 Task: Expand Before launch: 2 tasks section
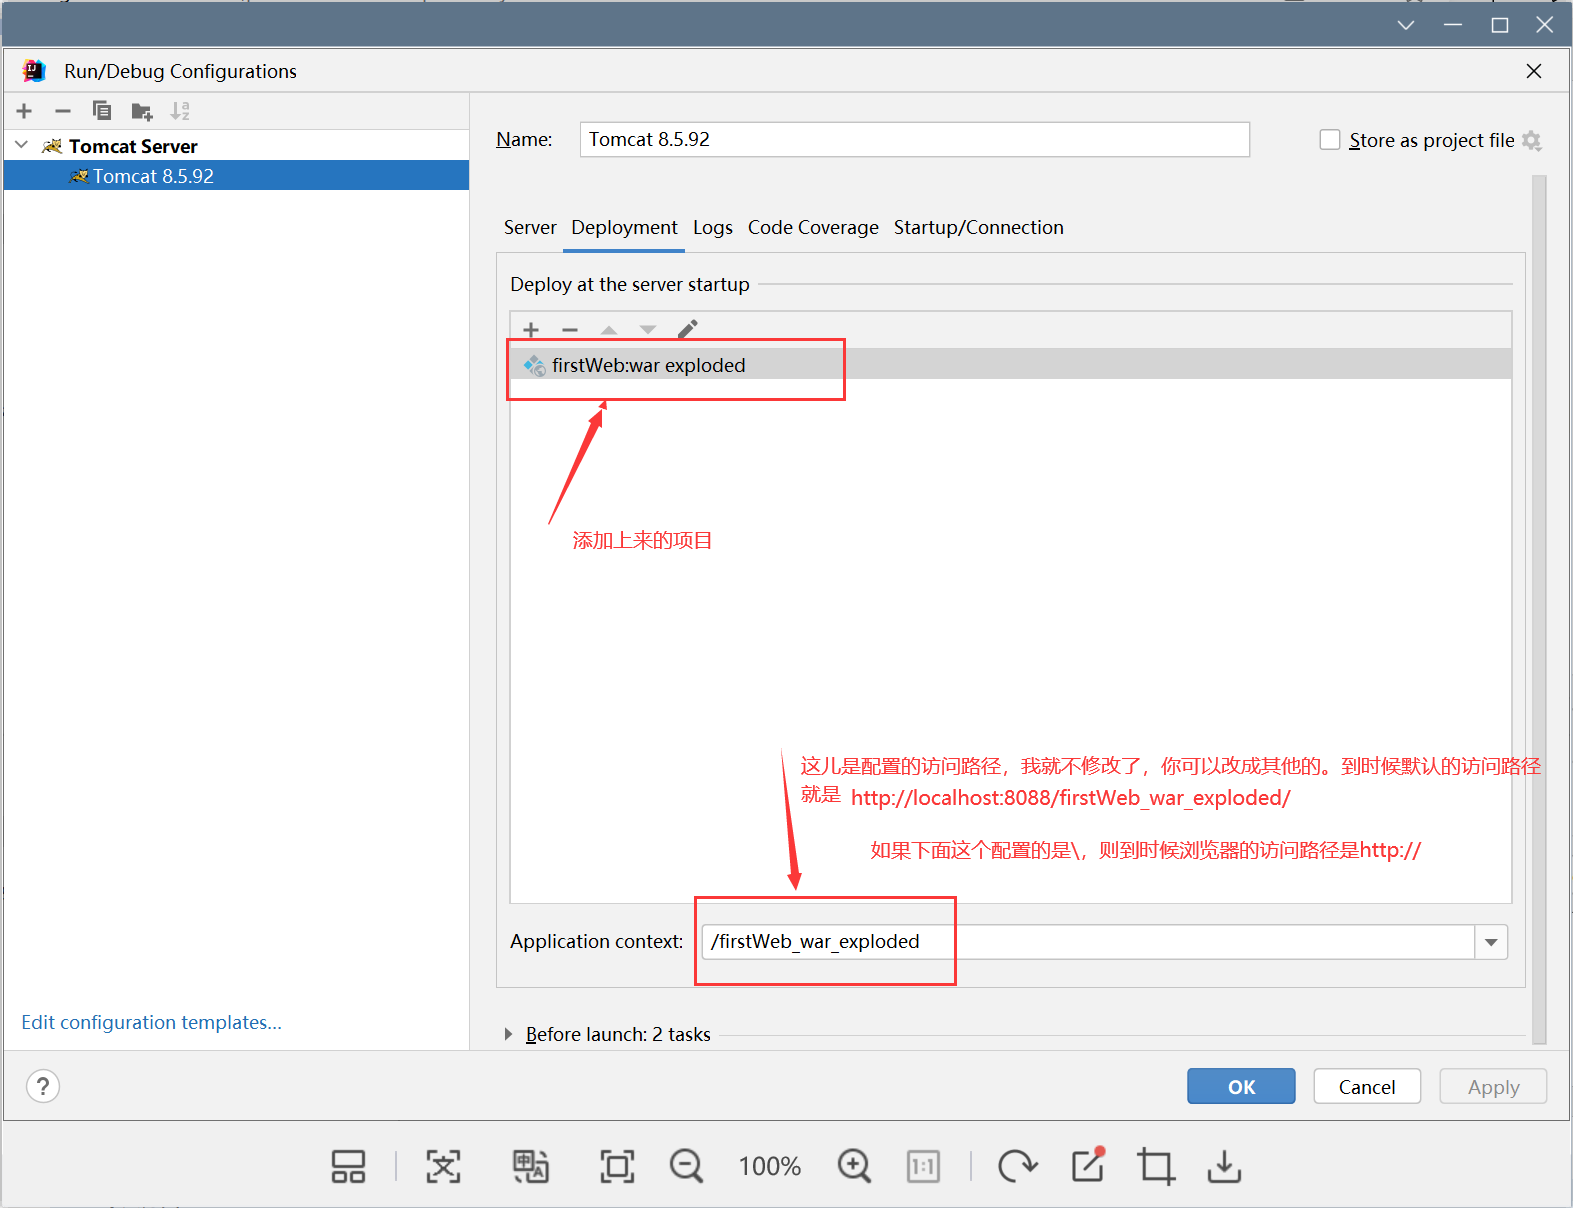click(508, 1034)
